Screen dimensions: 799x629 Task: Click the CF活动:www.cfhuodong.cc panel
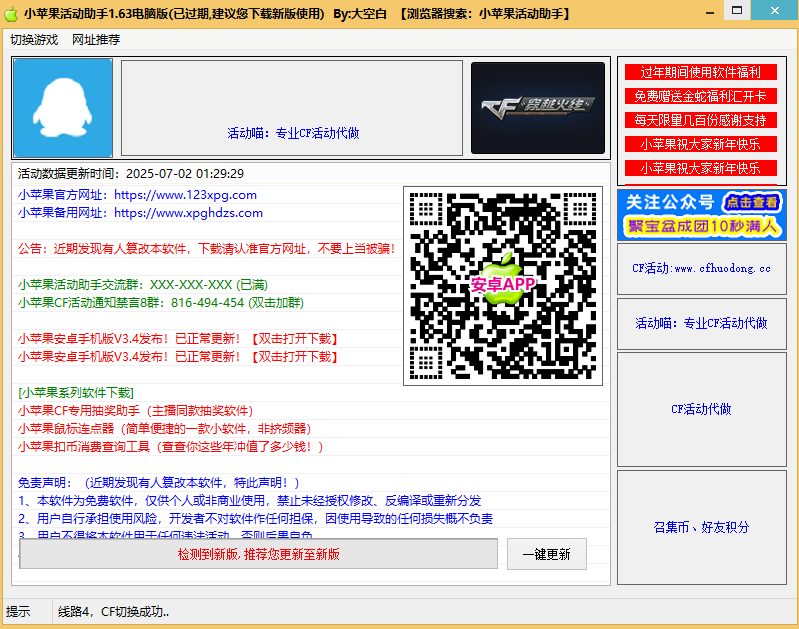[702, 269]
